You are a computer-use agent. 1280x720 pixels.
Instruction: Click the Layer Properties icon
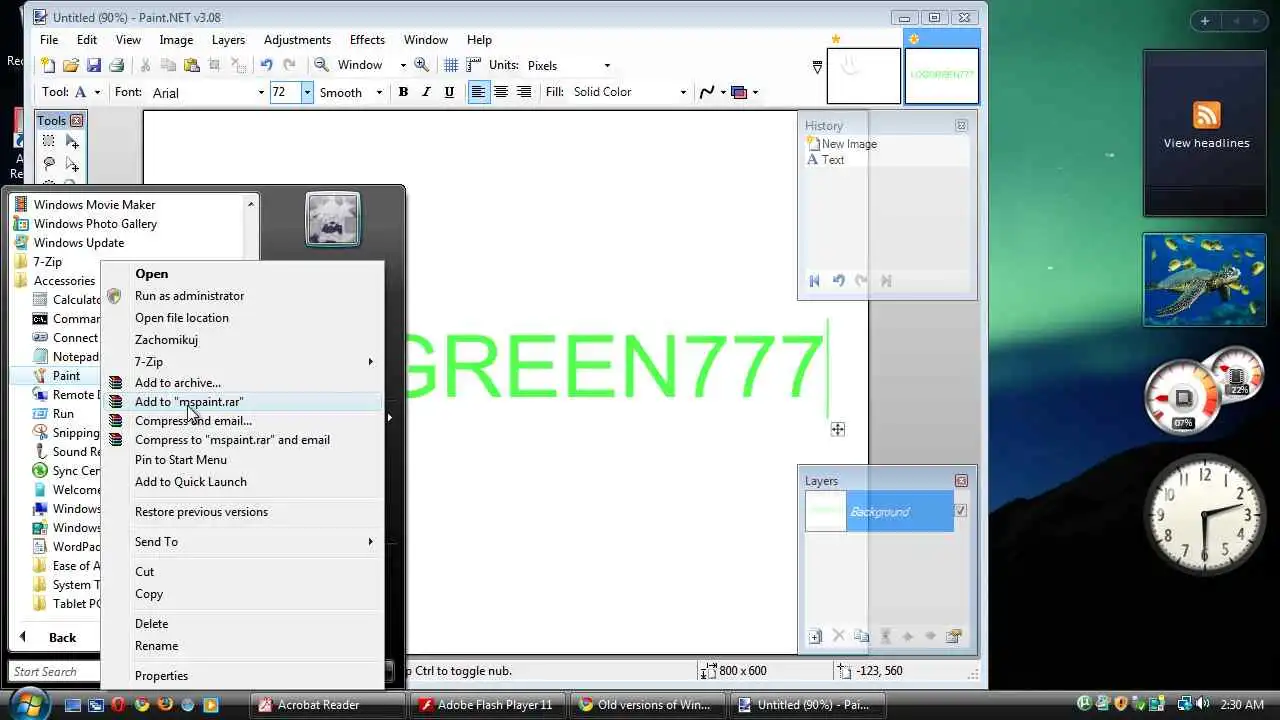coord(953,636)
